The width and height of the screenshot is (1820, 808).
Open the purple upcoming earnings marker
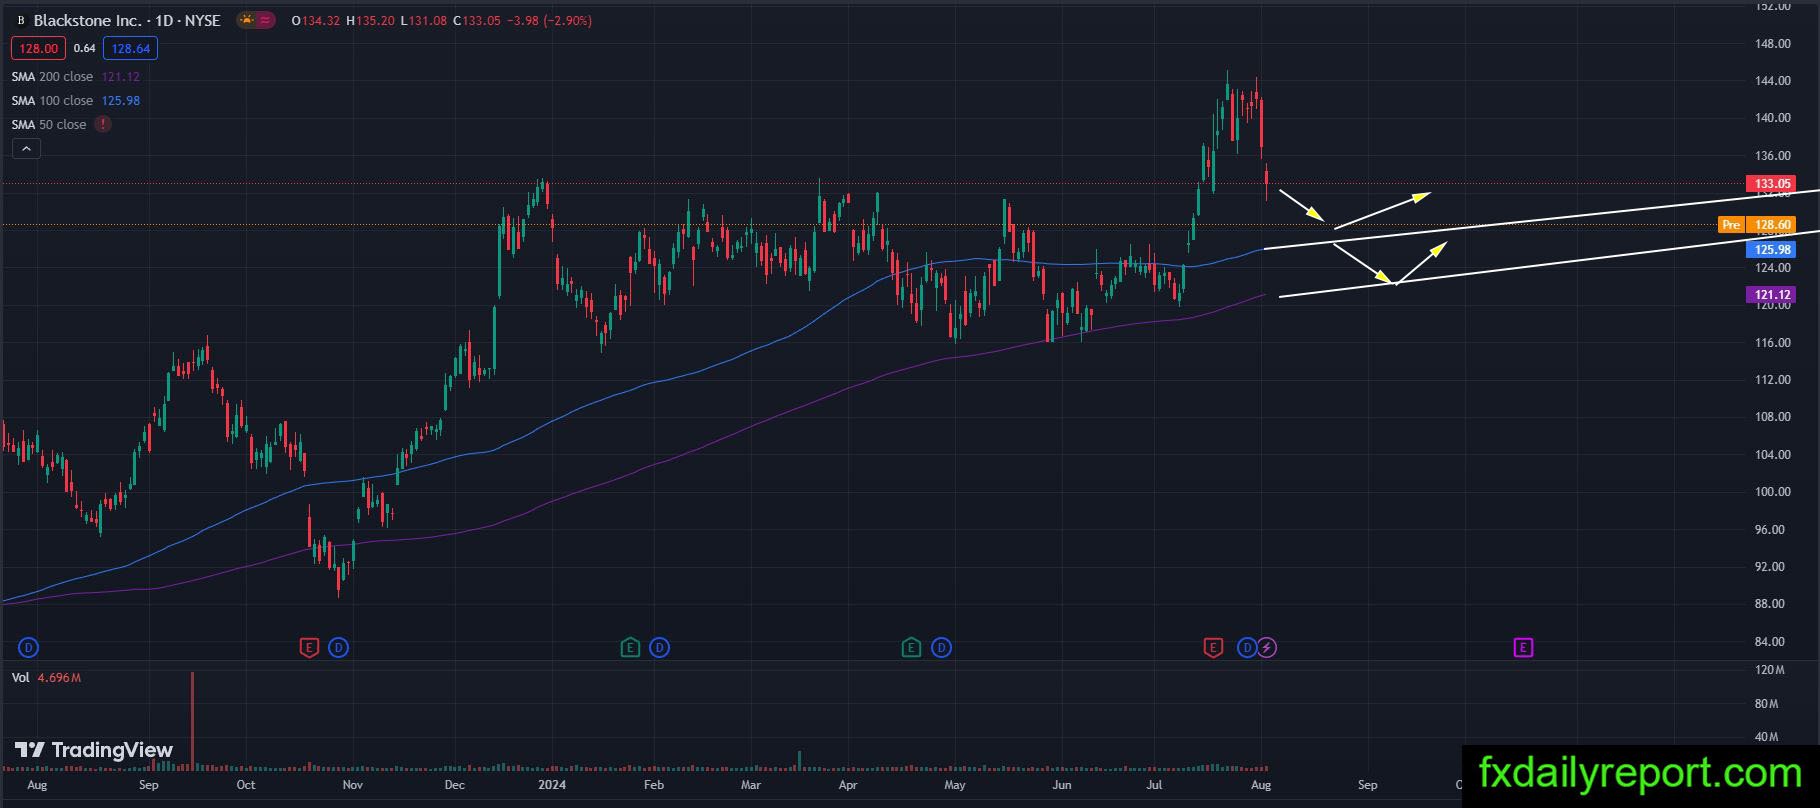(1523, 648)
